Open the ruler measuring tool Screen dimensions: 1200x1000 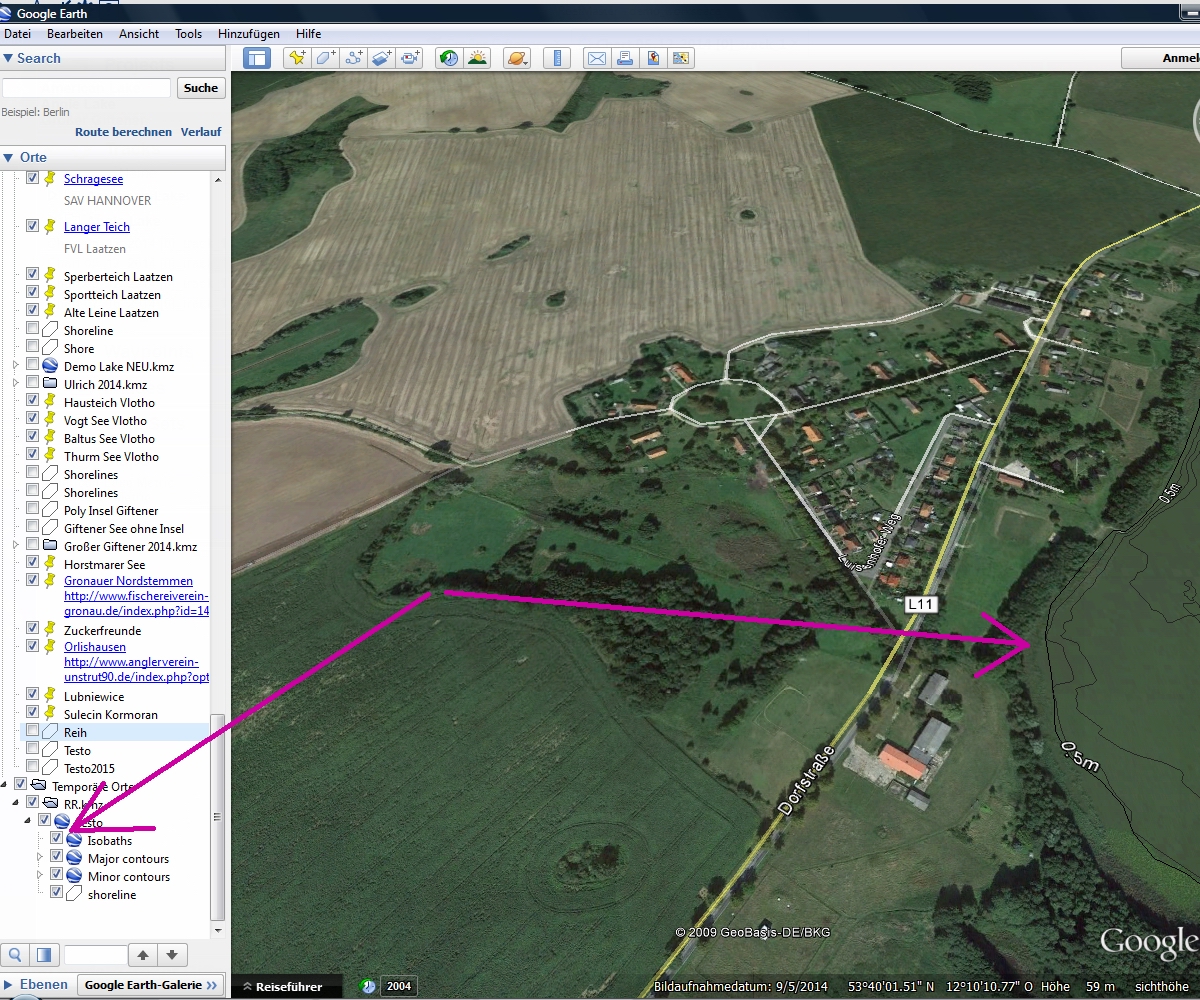coord(557,58)
